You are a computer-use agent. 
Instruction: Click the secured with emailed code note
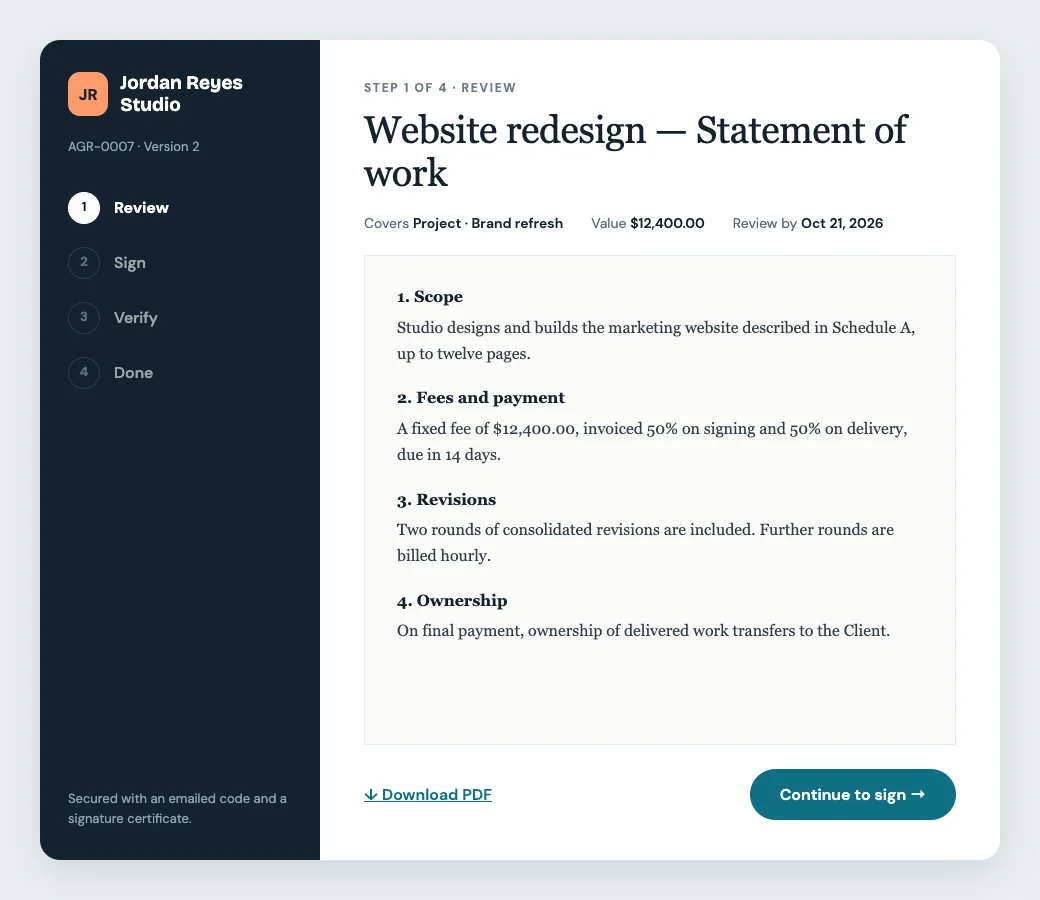click(x=177, y=808)
